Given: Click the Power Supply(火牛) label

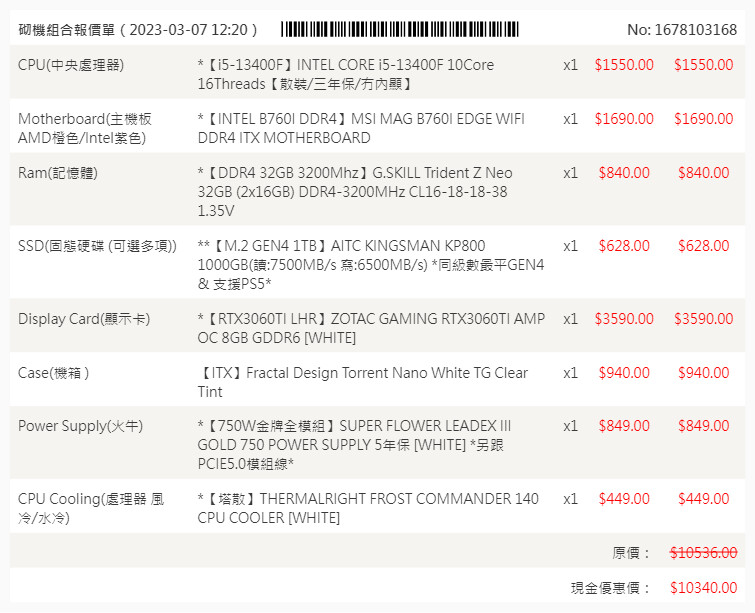Looking at the screenshot, I should (81, 426).
